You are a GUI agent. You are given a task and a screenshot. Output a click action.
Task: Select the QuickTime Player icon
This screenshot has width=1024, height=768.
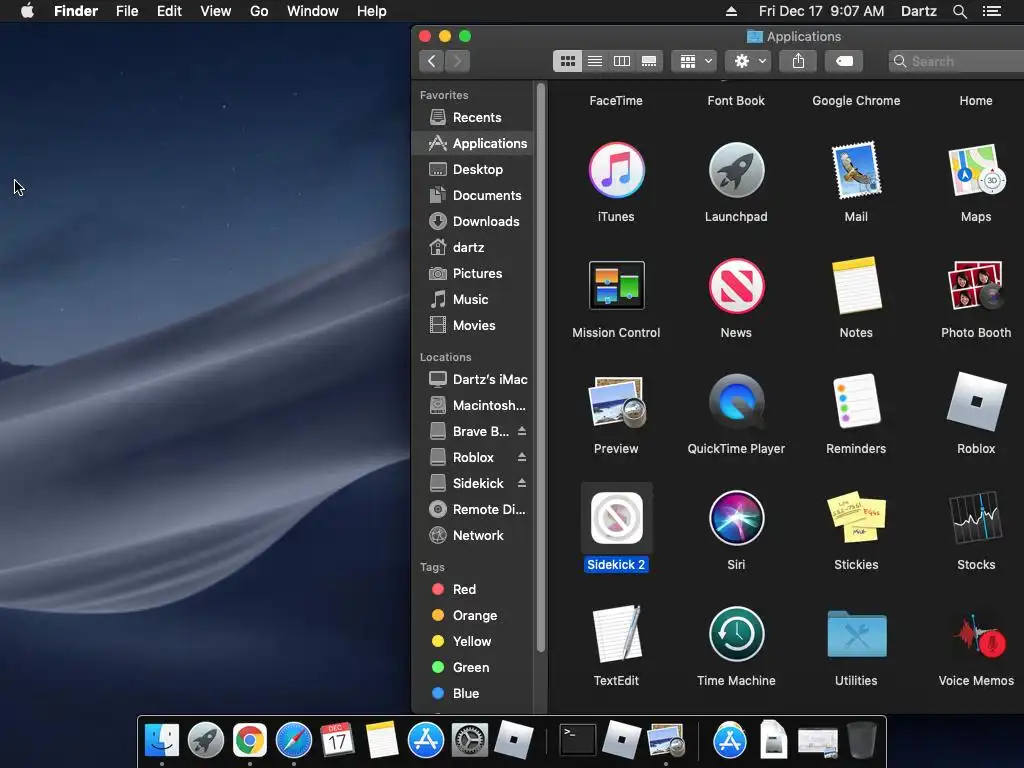(x=736, y=402)
